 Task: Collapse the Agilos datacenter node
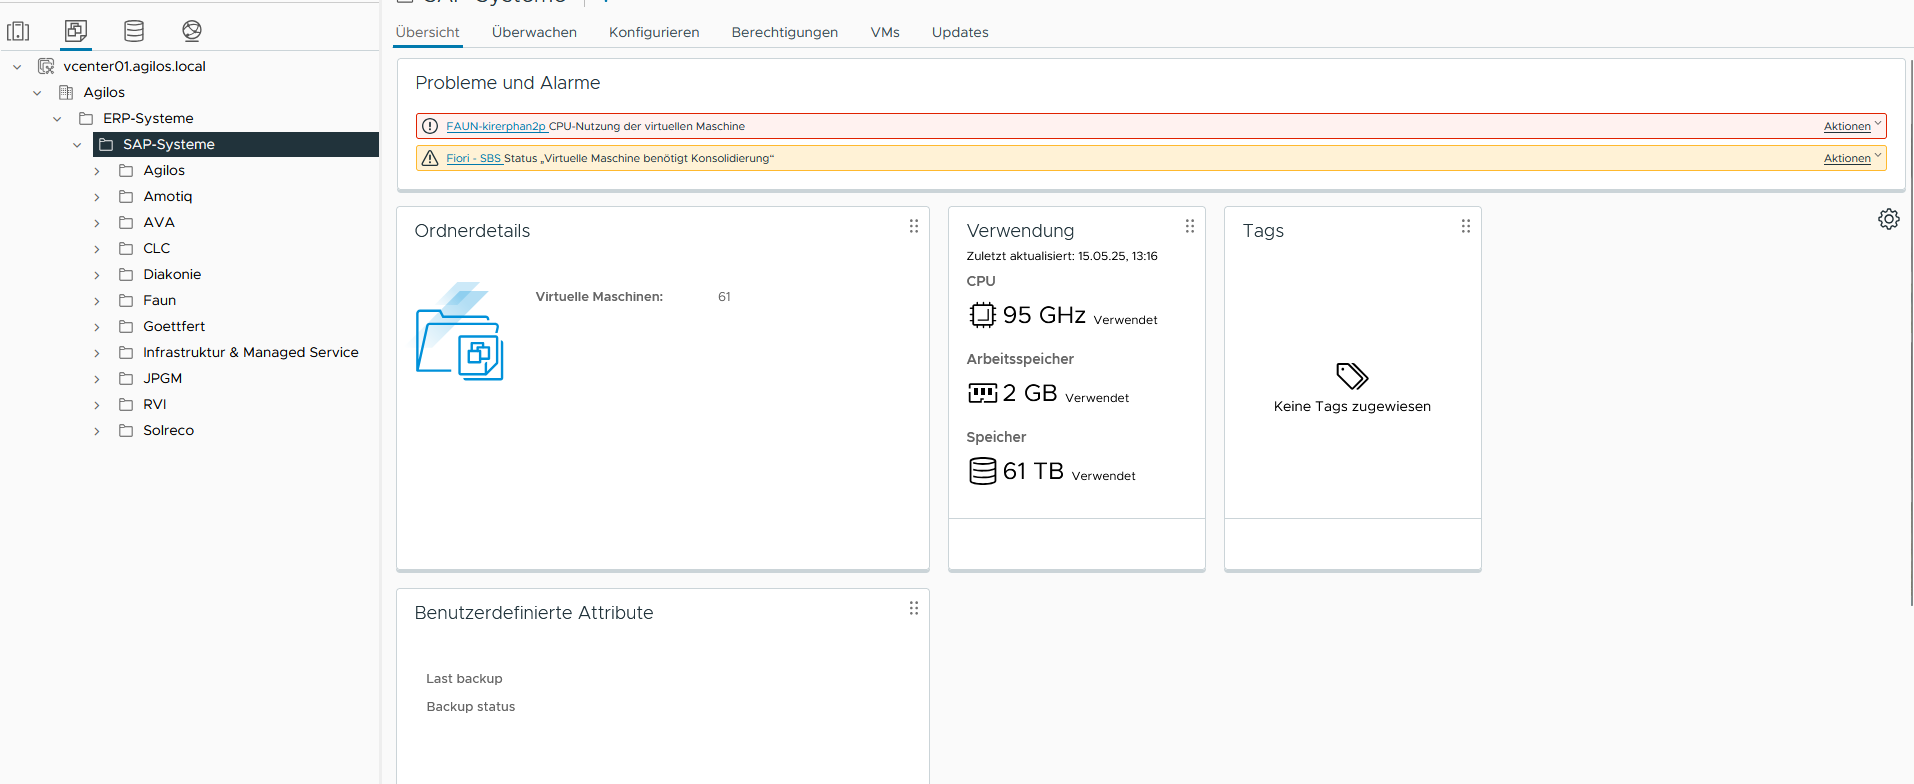tap(37, 93)
